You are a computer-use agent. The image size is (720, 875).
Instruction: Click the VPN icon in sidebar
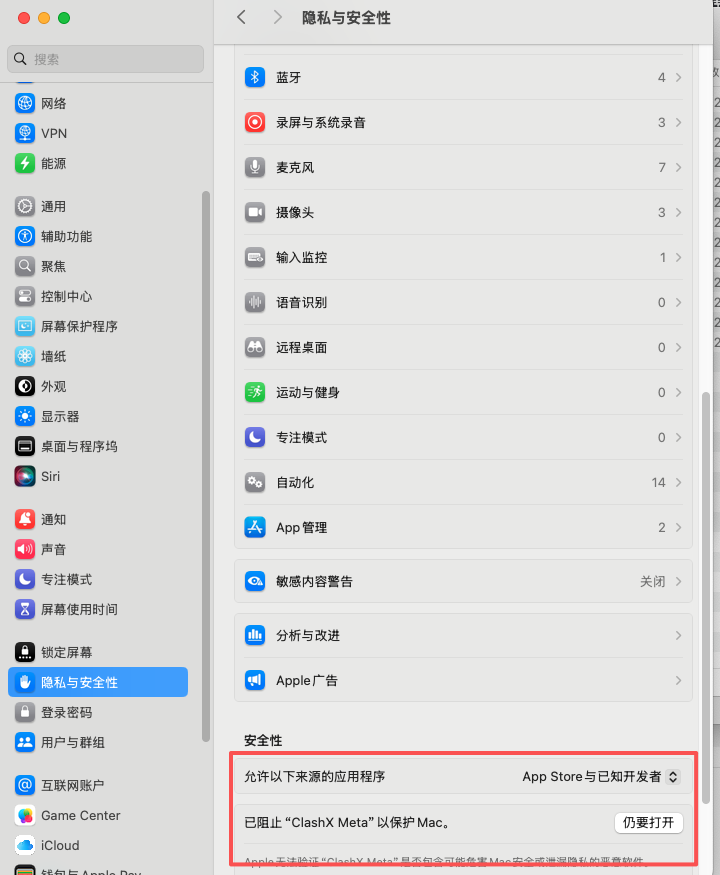(x=25, y=133)
